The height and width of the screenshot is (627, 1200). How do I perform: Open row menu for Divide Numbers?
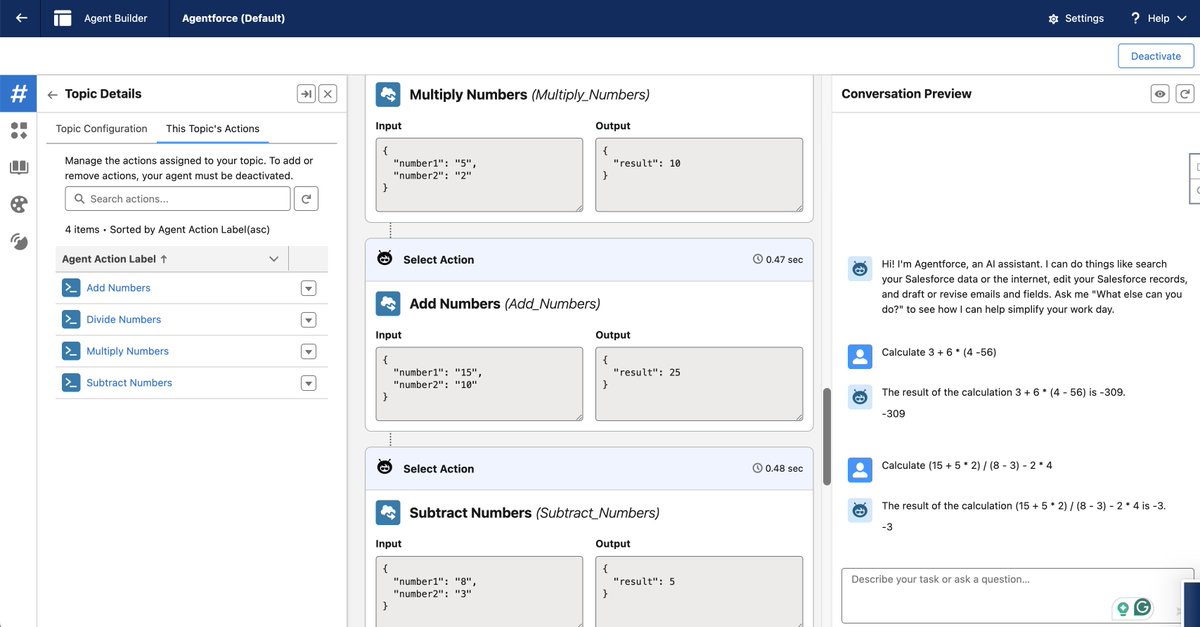point(308,321)
